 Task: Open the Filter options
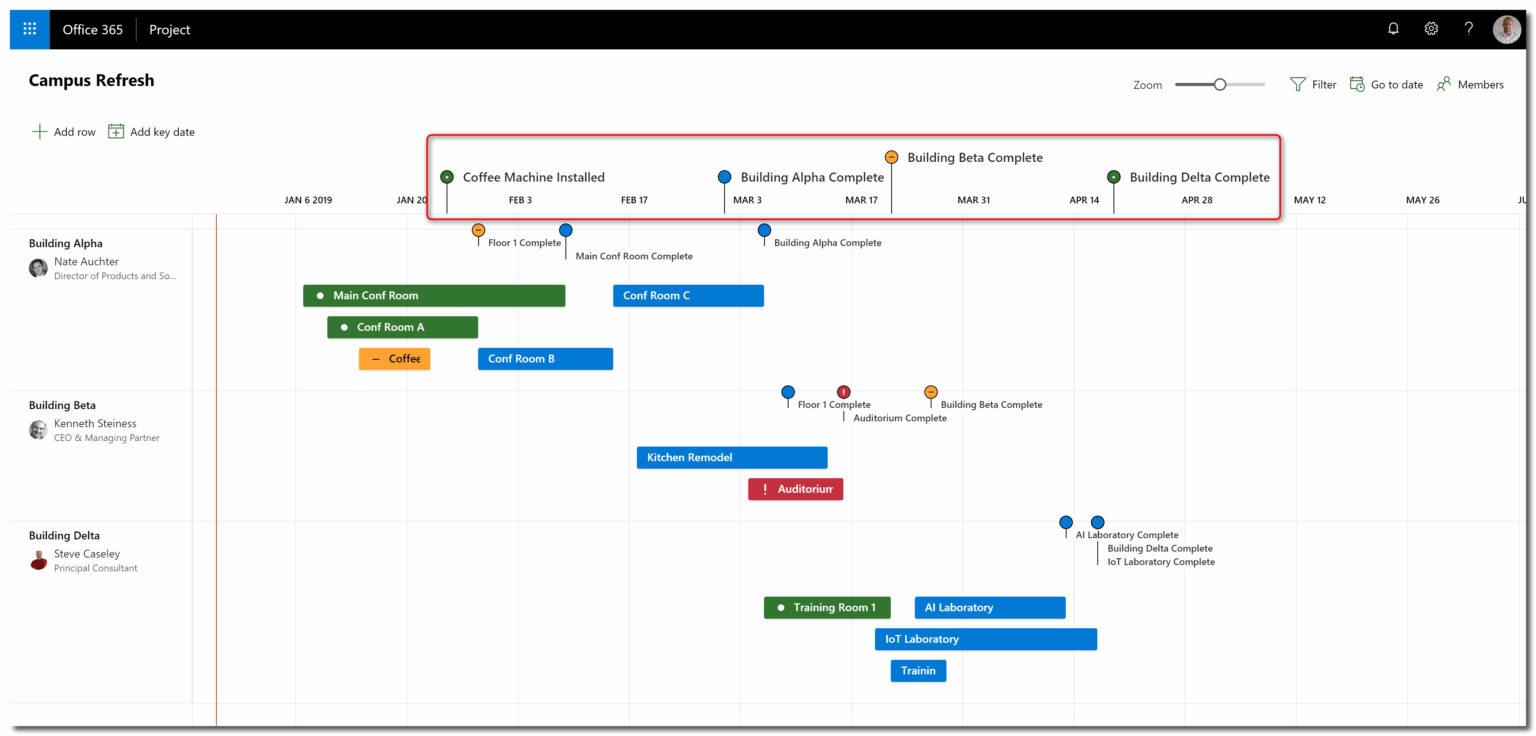tap(1312, 84)
